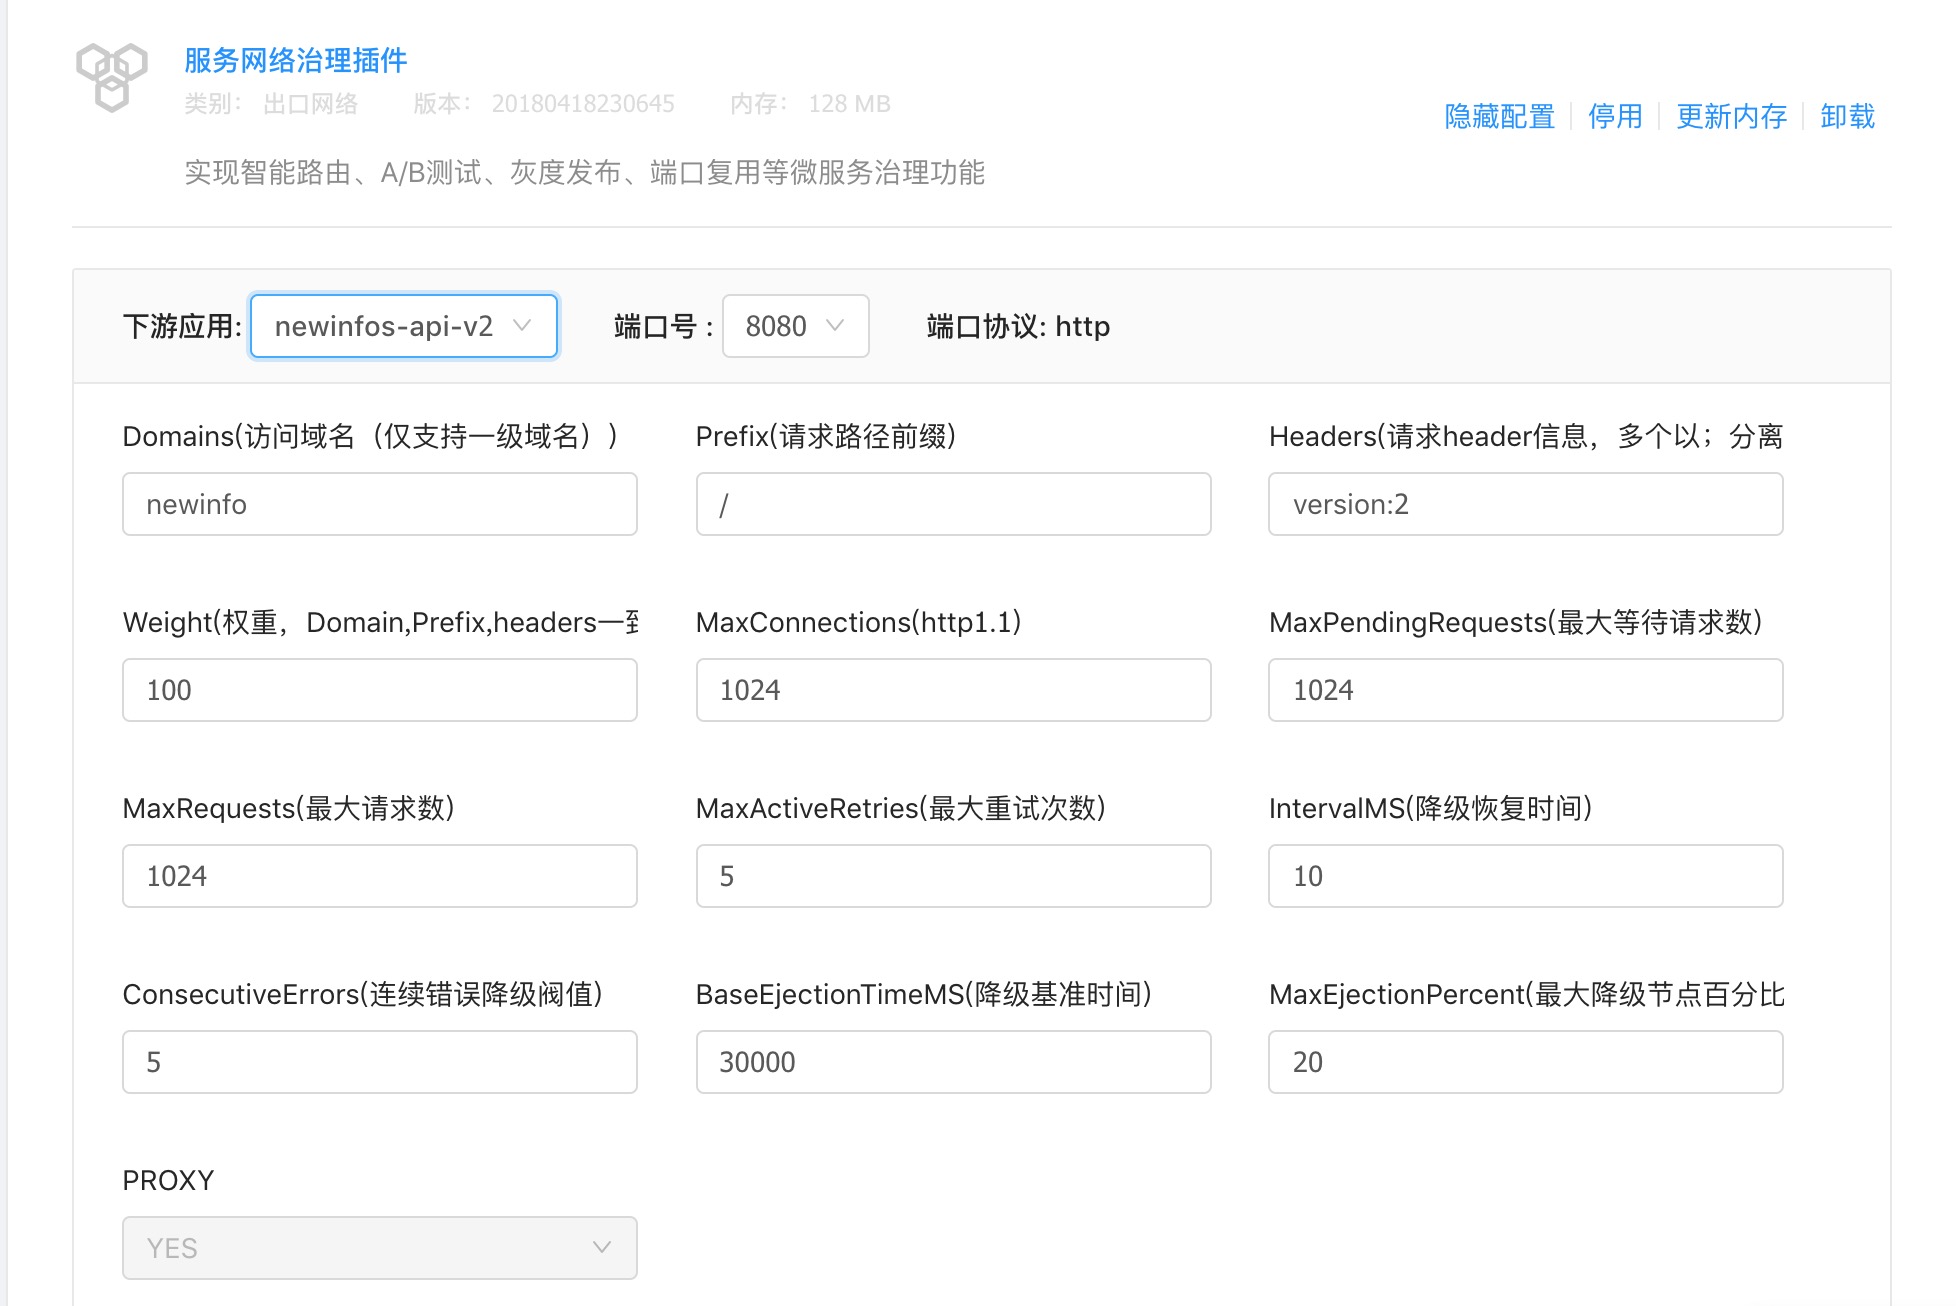Click the ConsecutiveErrors threshold input
This screenshot has height=1306, width=1956.
point(379,1062)
